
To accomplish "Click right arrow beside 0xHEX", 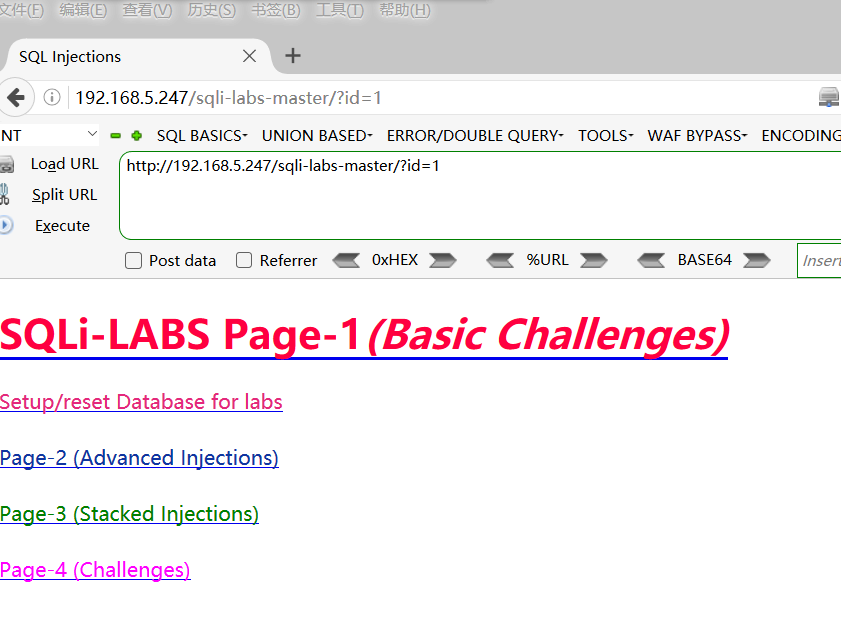I will (x=443, y=261).
